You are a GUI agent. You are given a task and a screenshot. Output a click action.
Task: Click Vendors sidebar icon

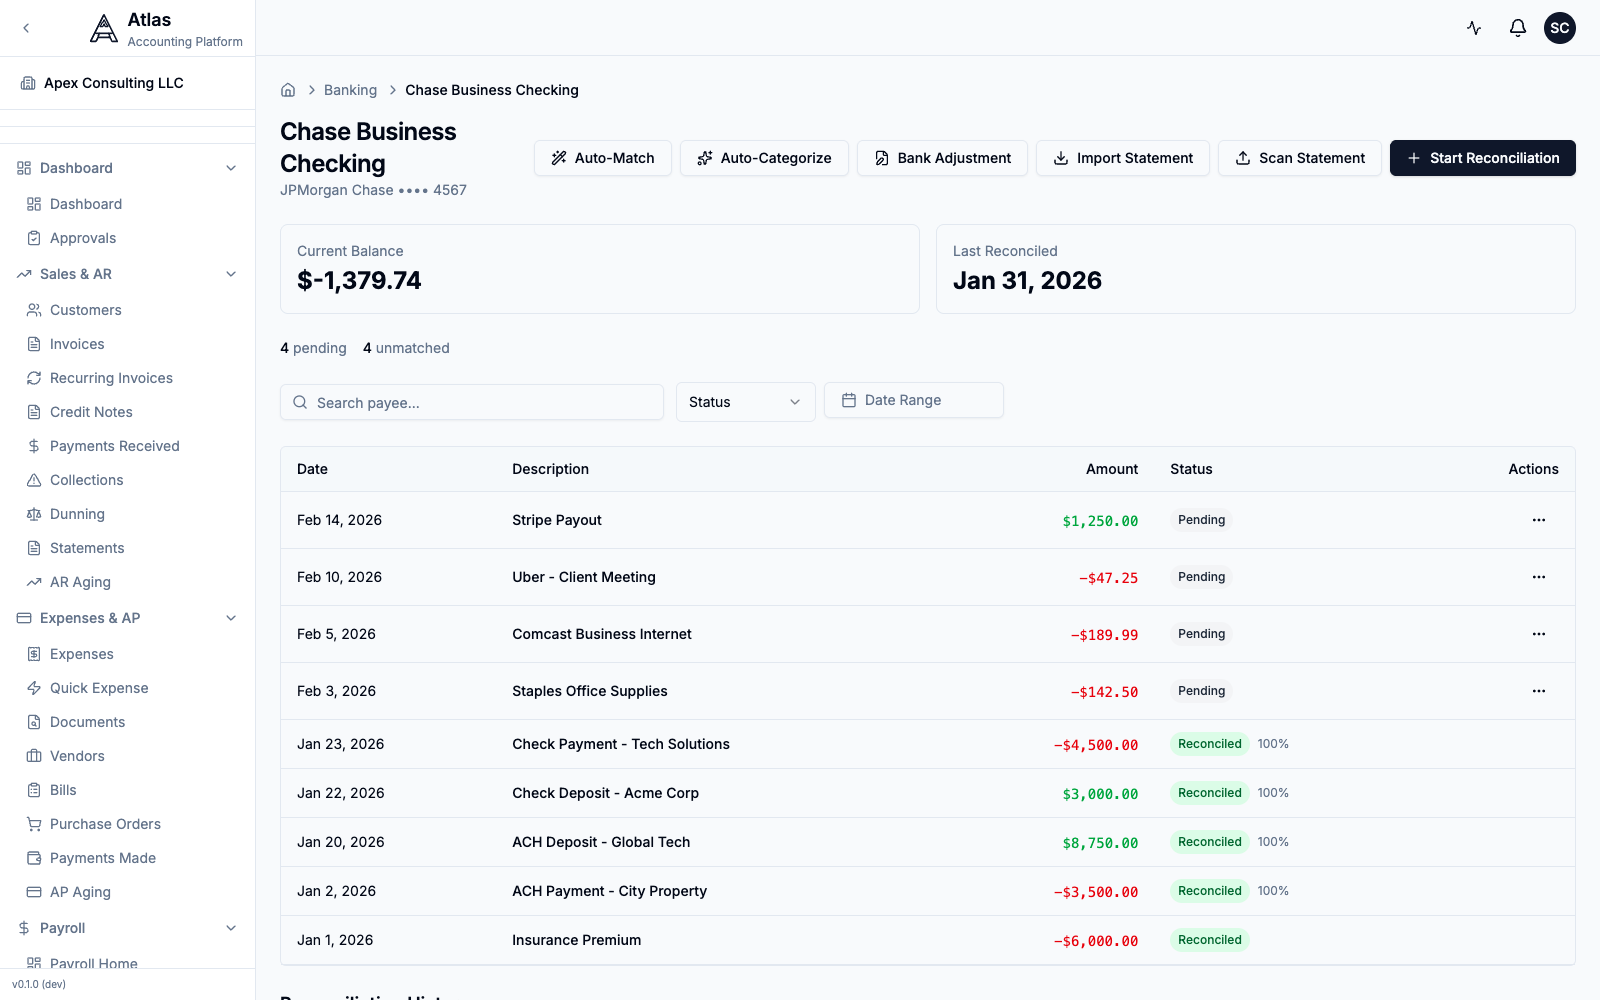(34, 756)
